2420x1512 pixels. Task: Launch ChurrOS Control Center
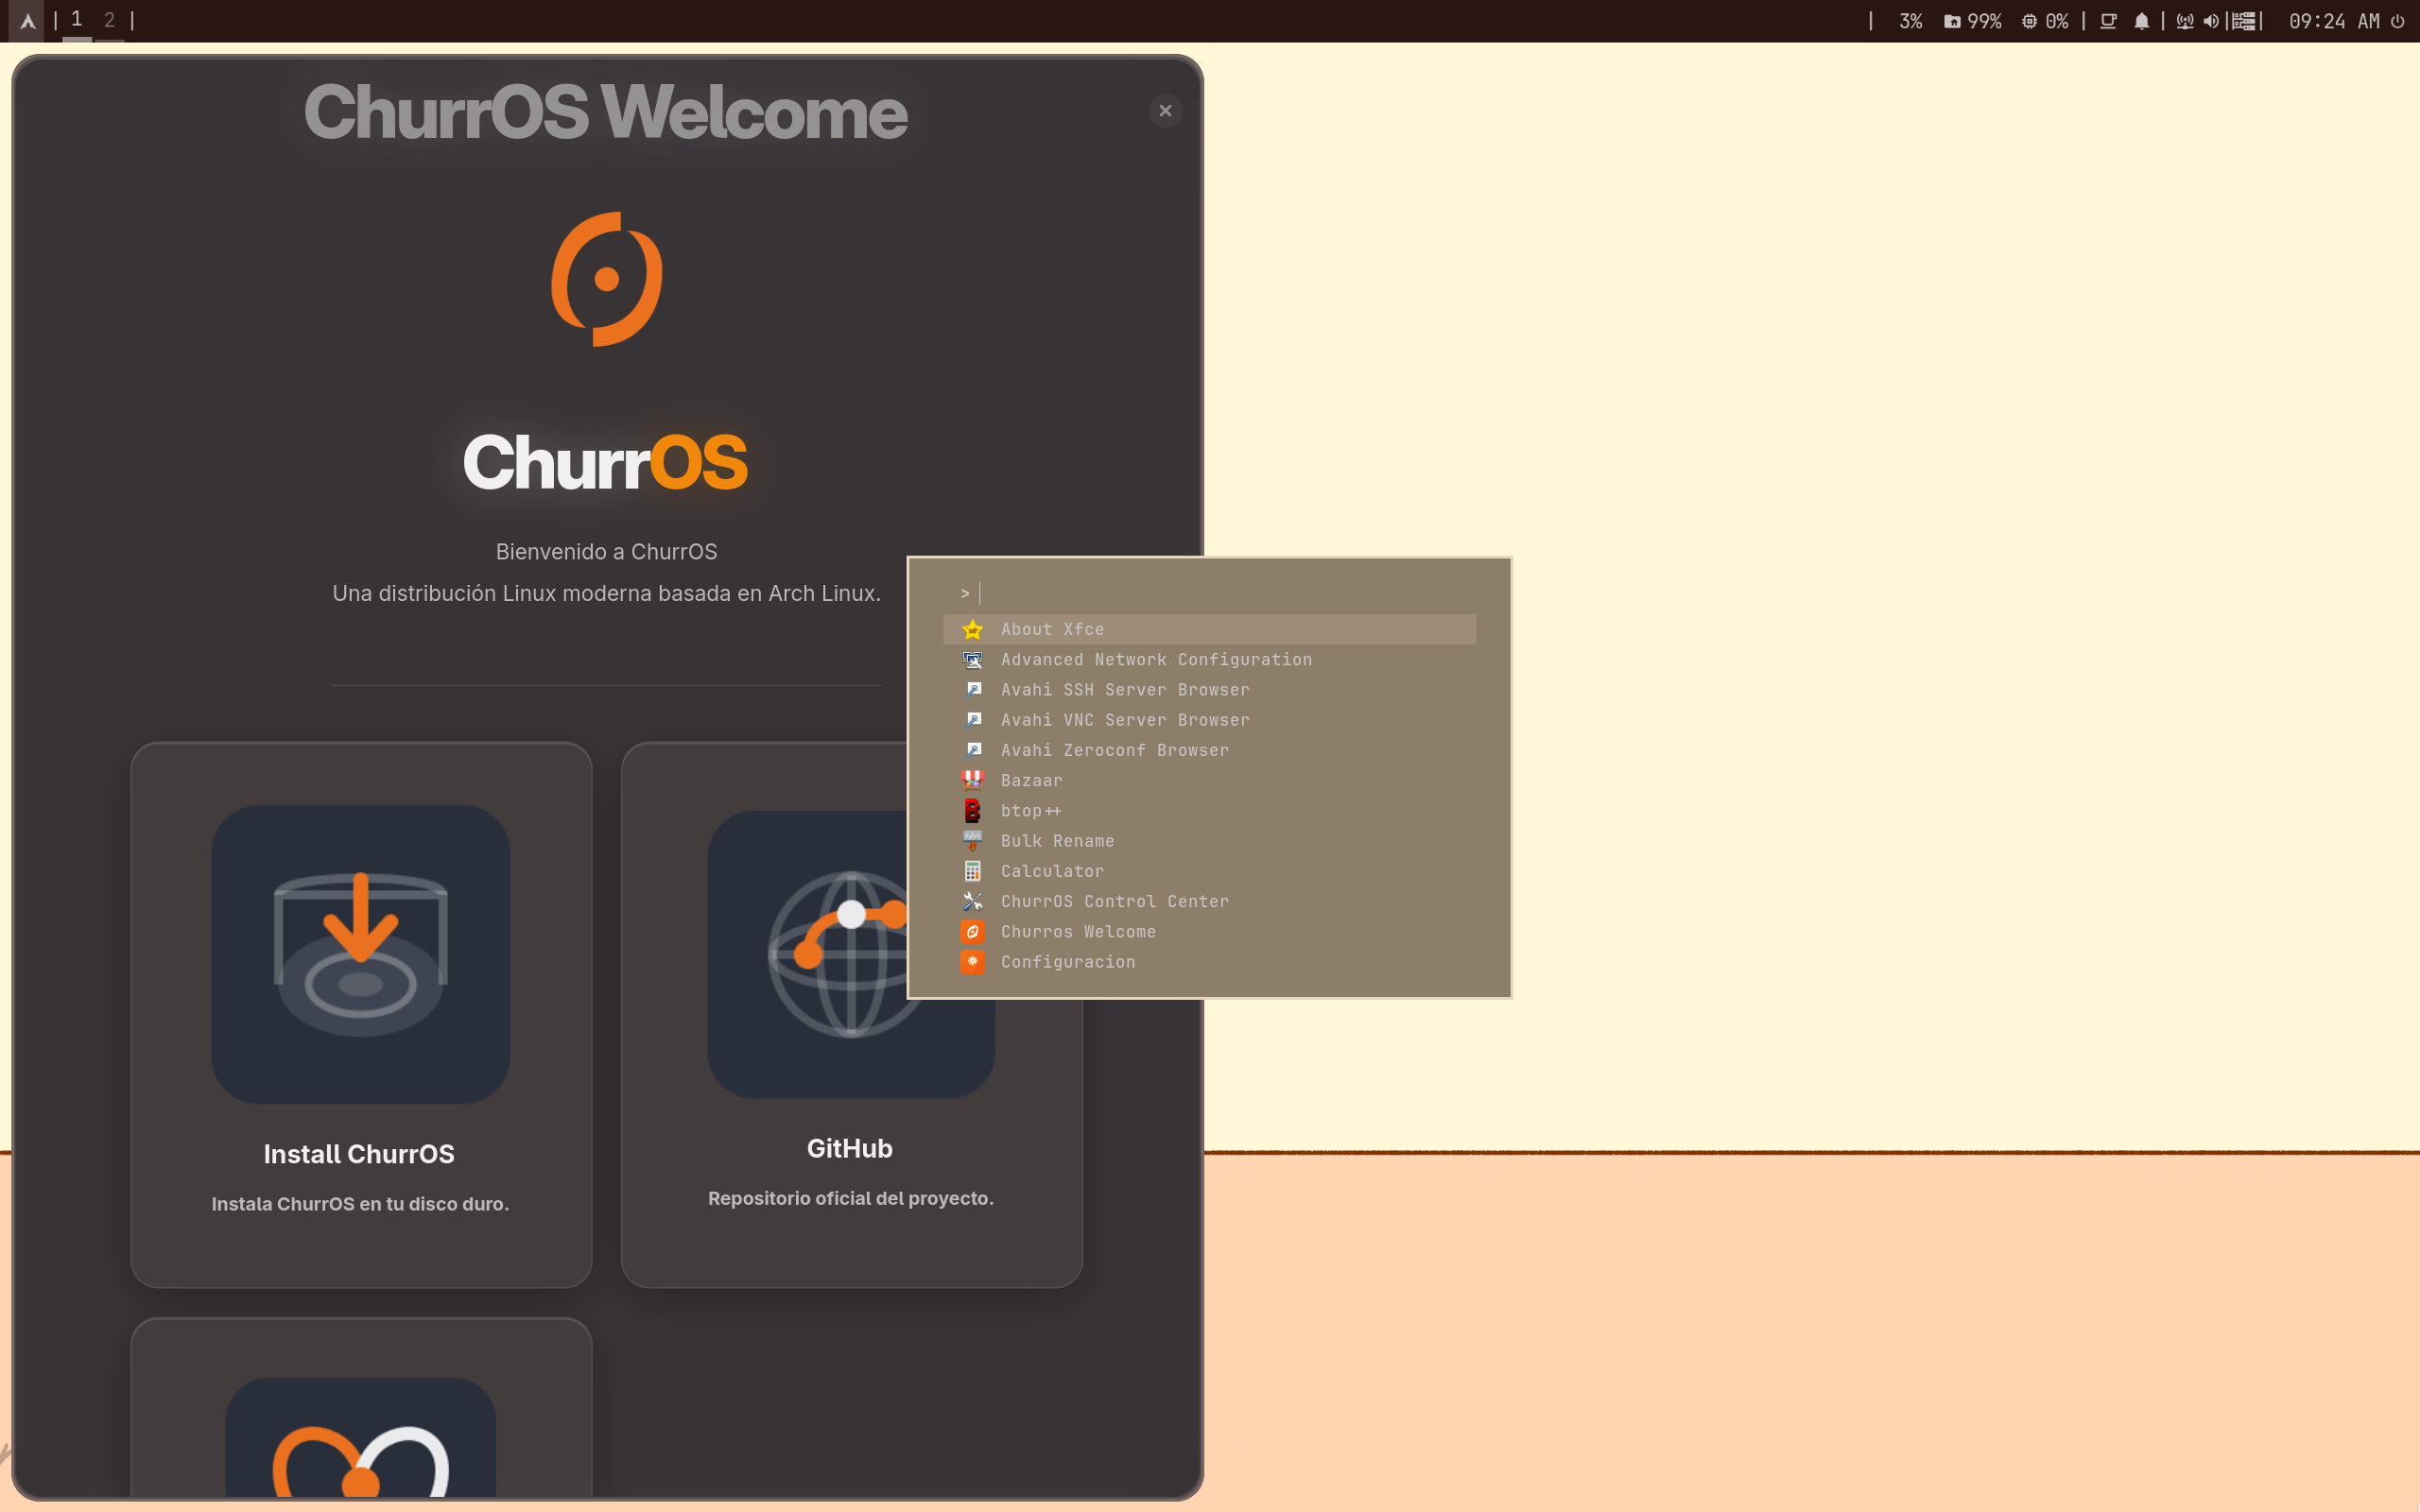click(1210, 901)
